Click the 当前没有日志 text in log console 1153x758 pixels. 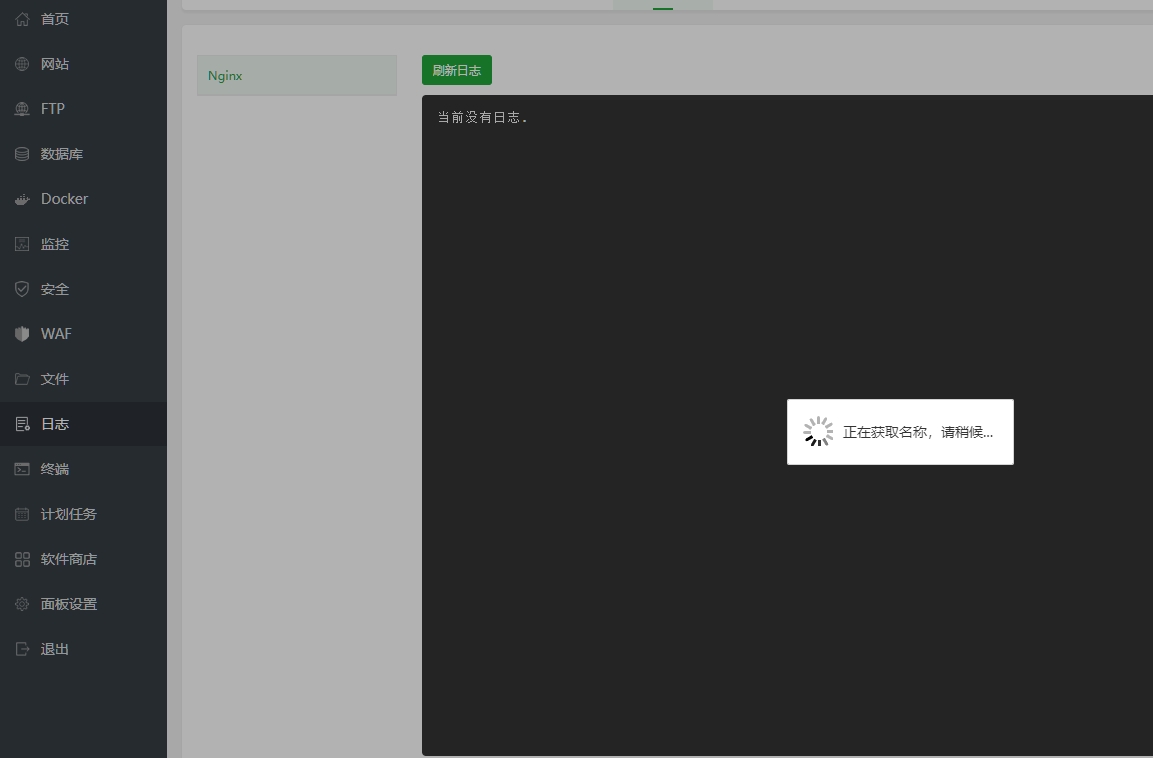click(x=482, y=118)
